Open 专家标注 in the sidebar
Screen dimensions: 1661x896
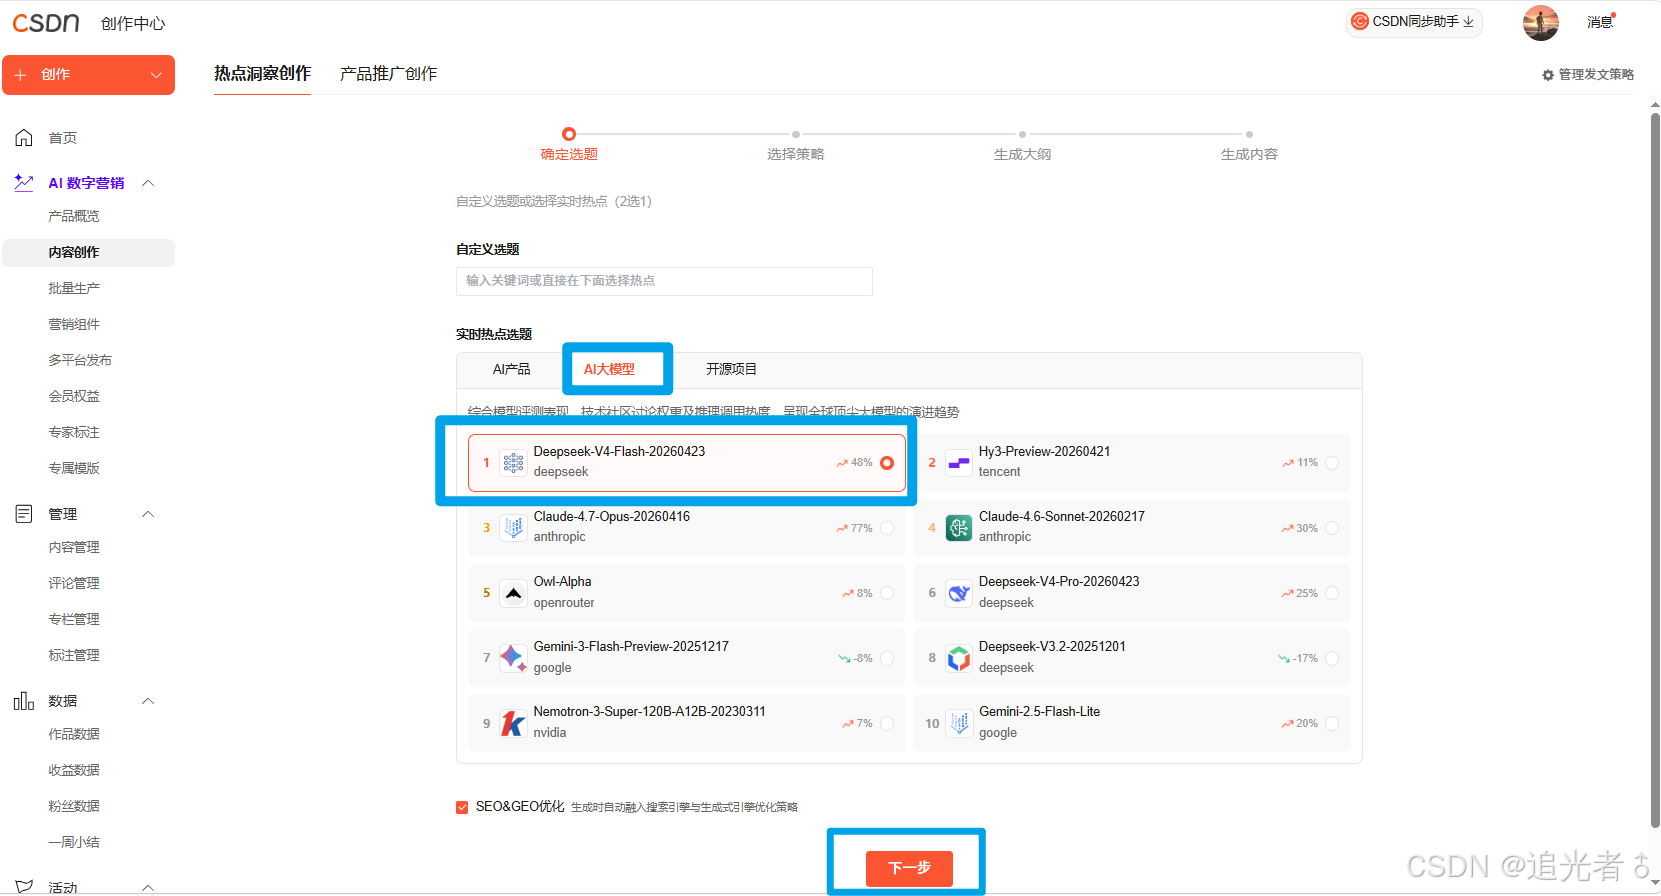[x=74, y=432]
